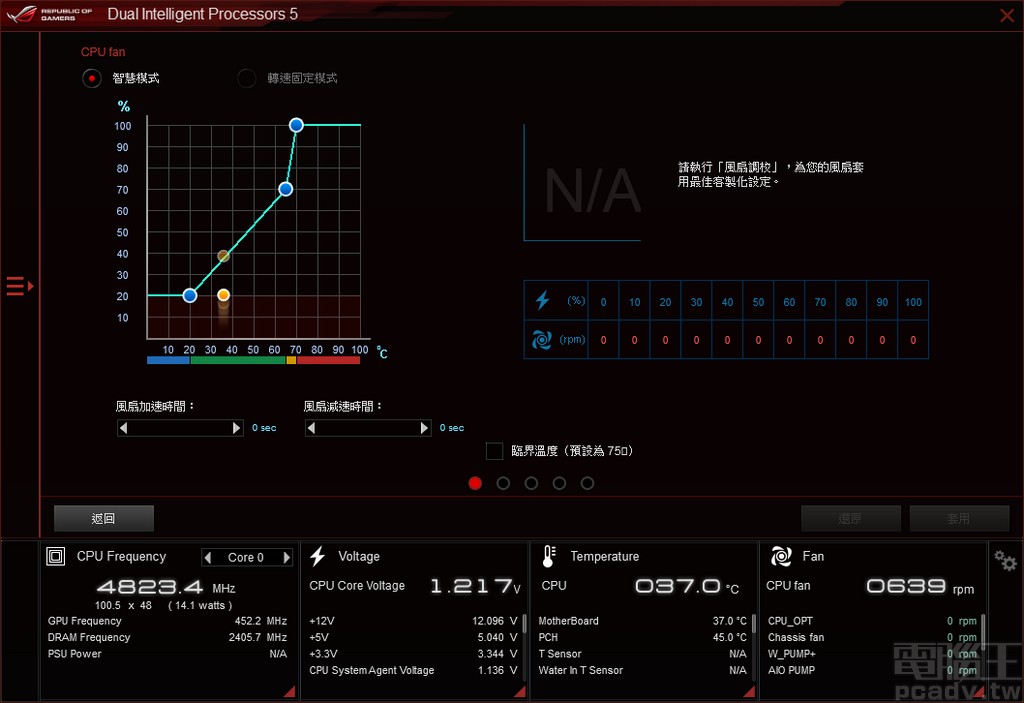Click the CPU System Agent Voltage row

tap(413, 670)
